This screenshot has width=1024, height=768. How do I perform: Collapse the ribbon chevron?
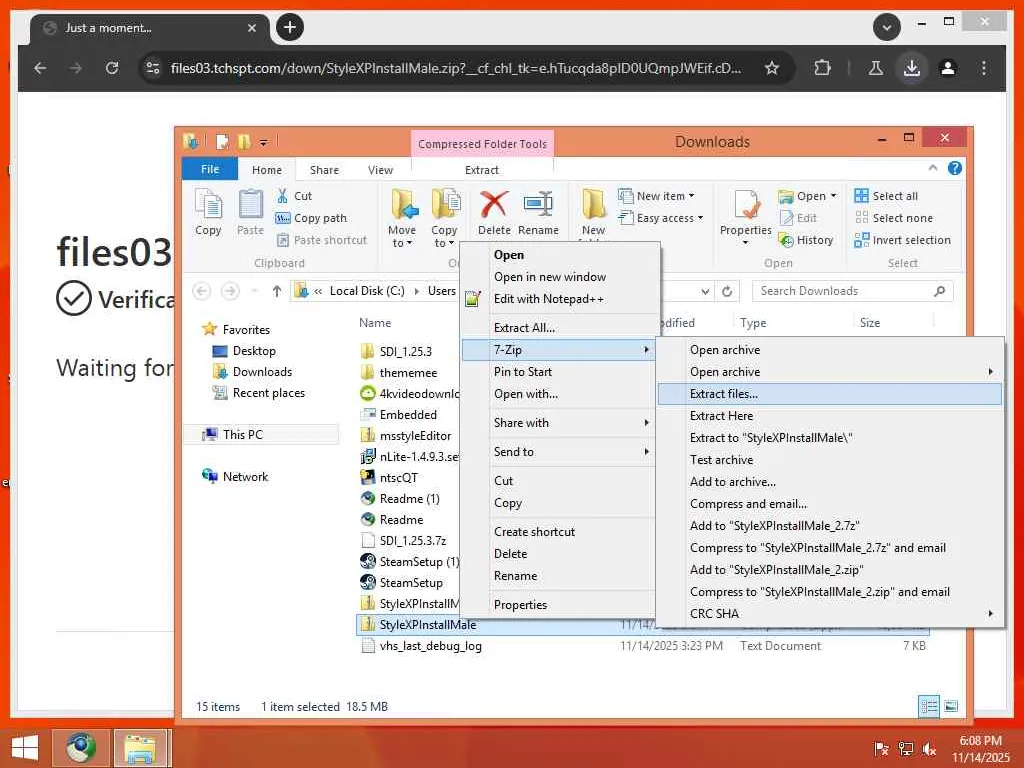[x=933, y=168]
